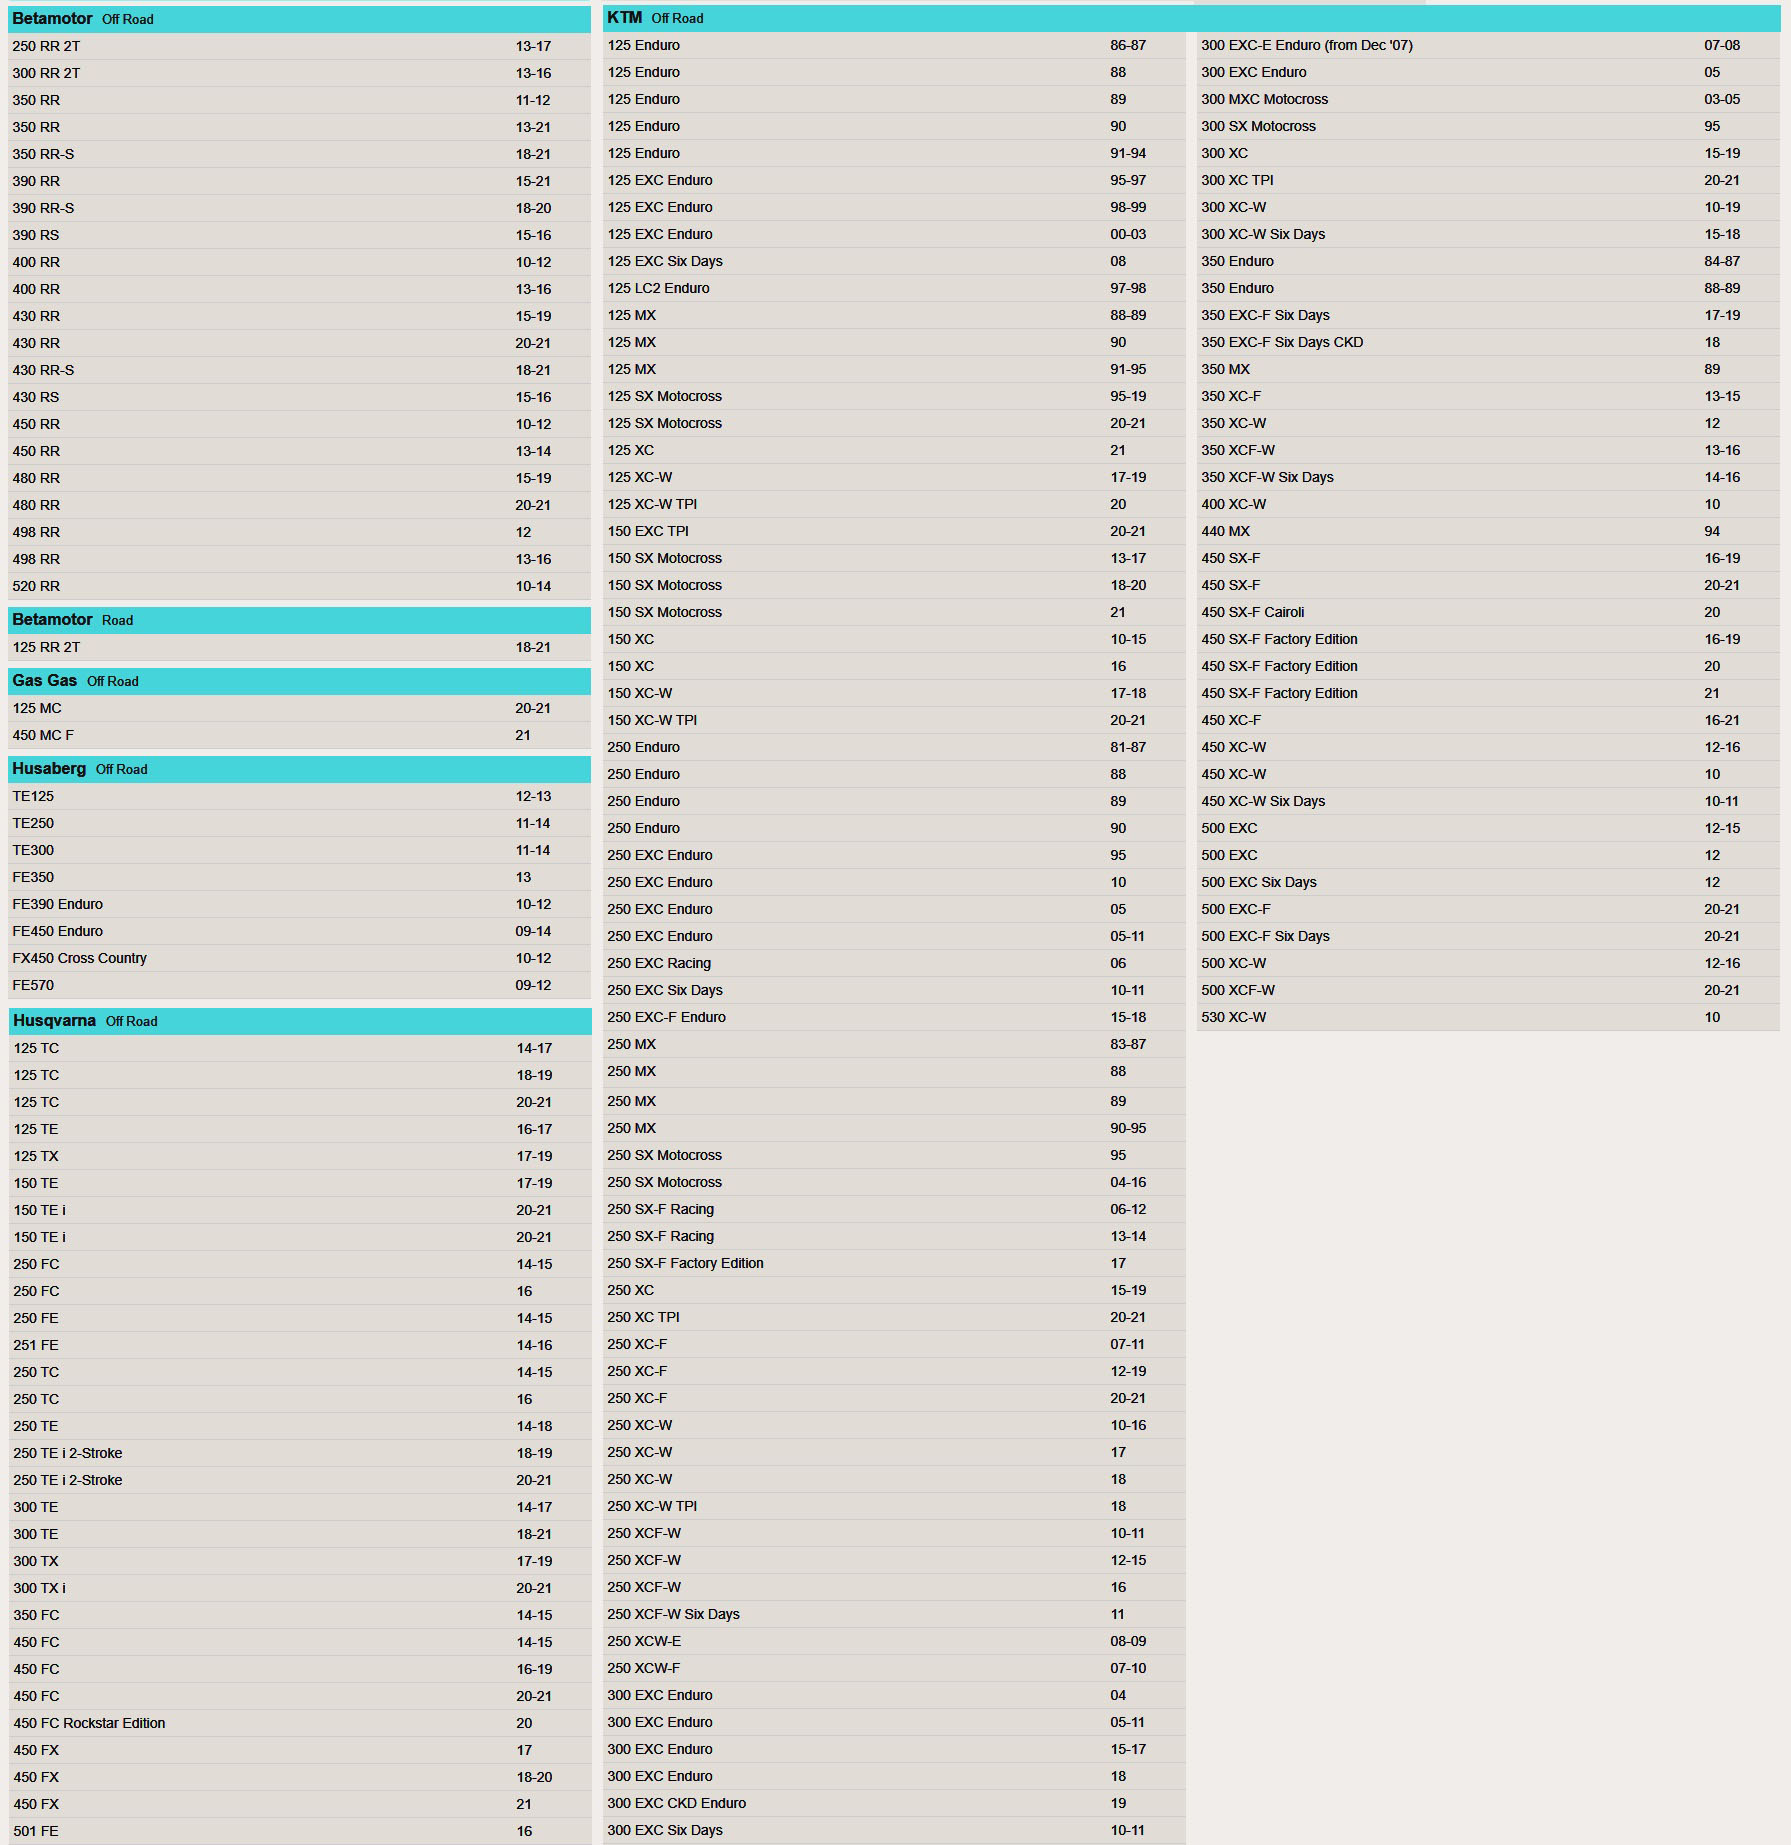
Task: Select the 520 RR row
Action: [x=299, y=586]
